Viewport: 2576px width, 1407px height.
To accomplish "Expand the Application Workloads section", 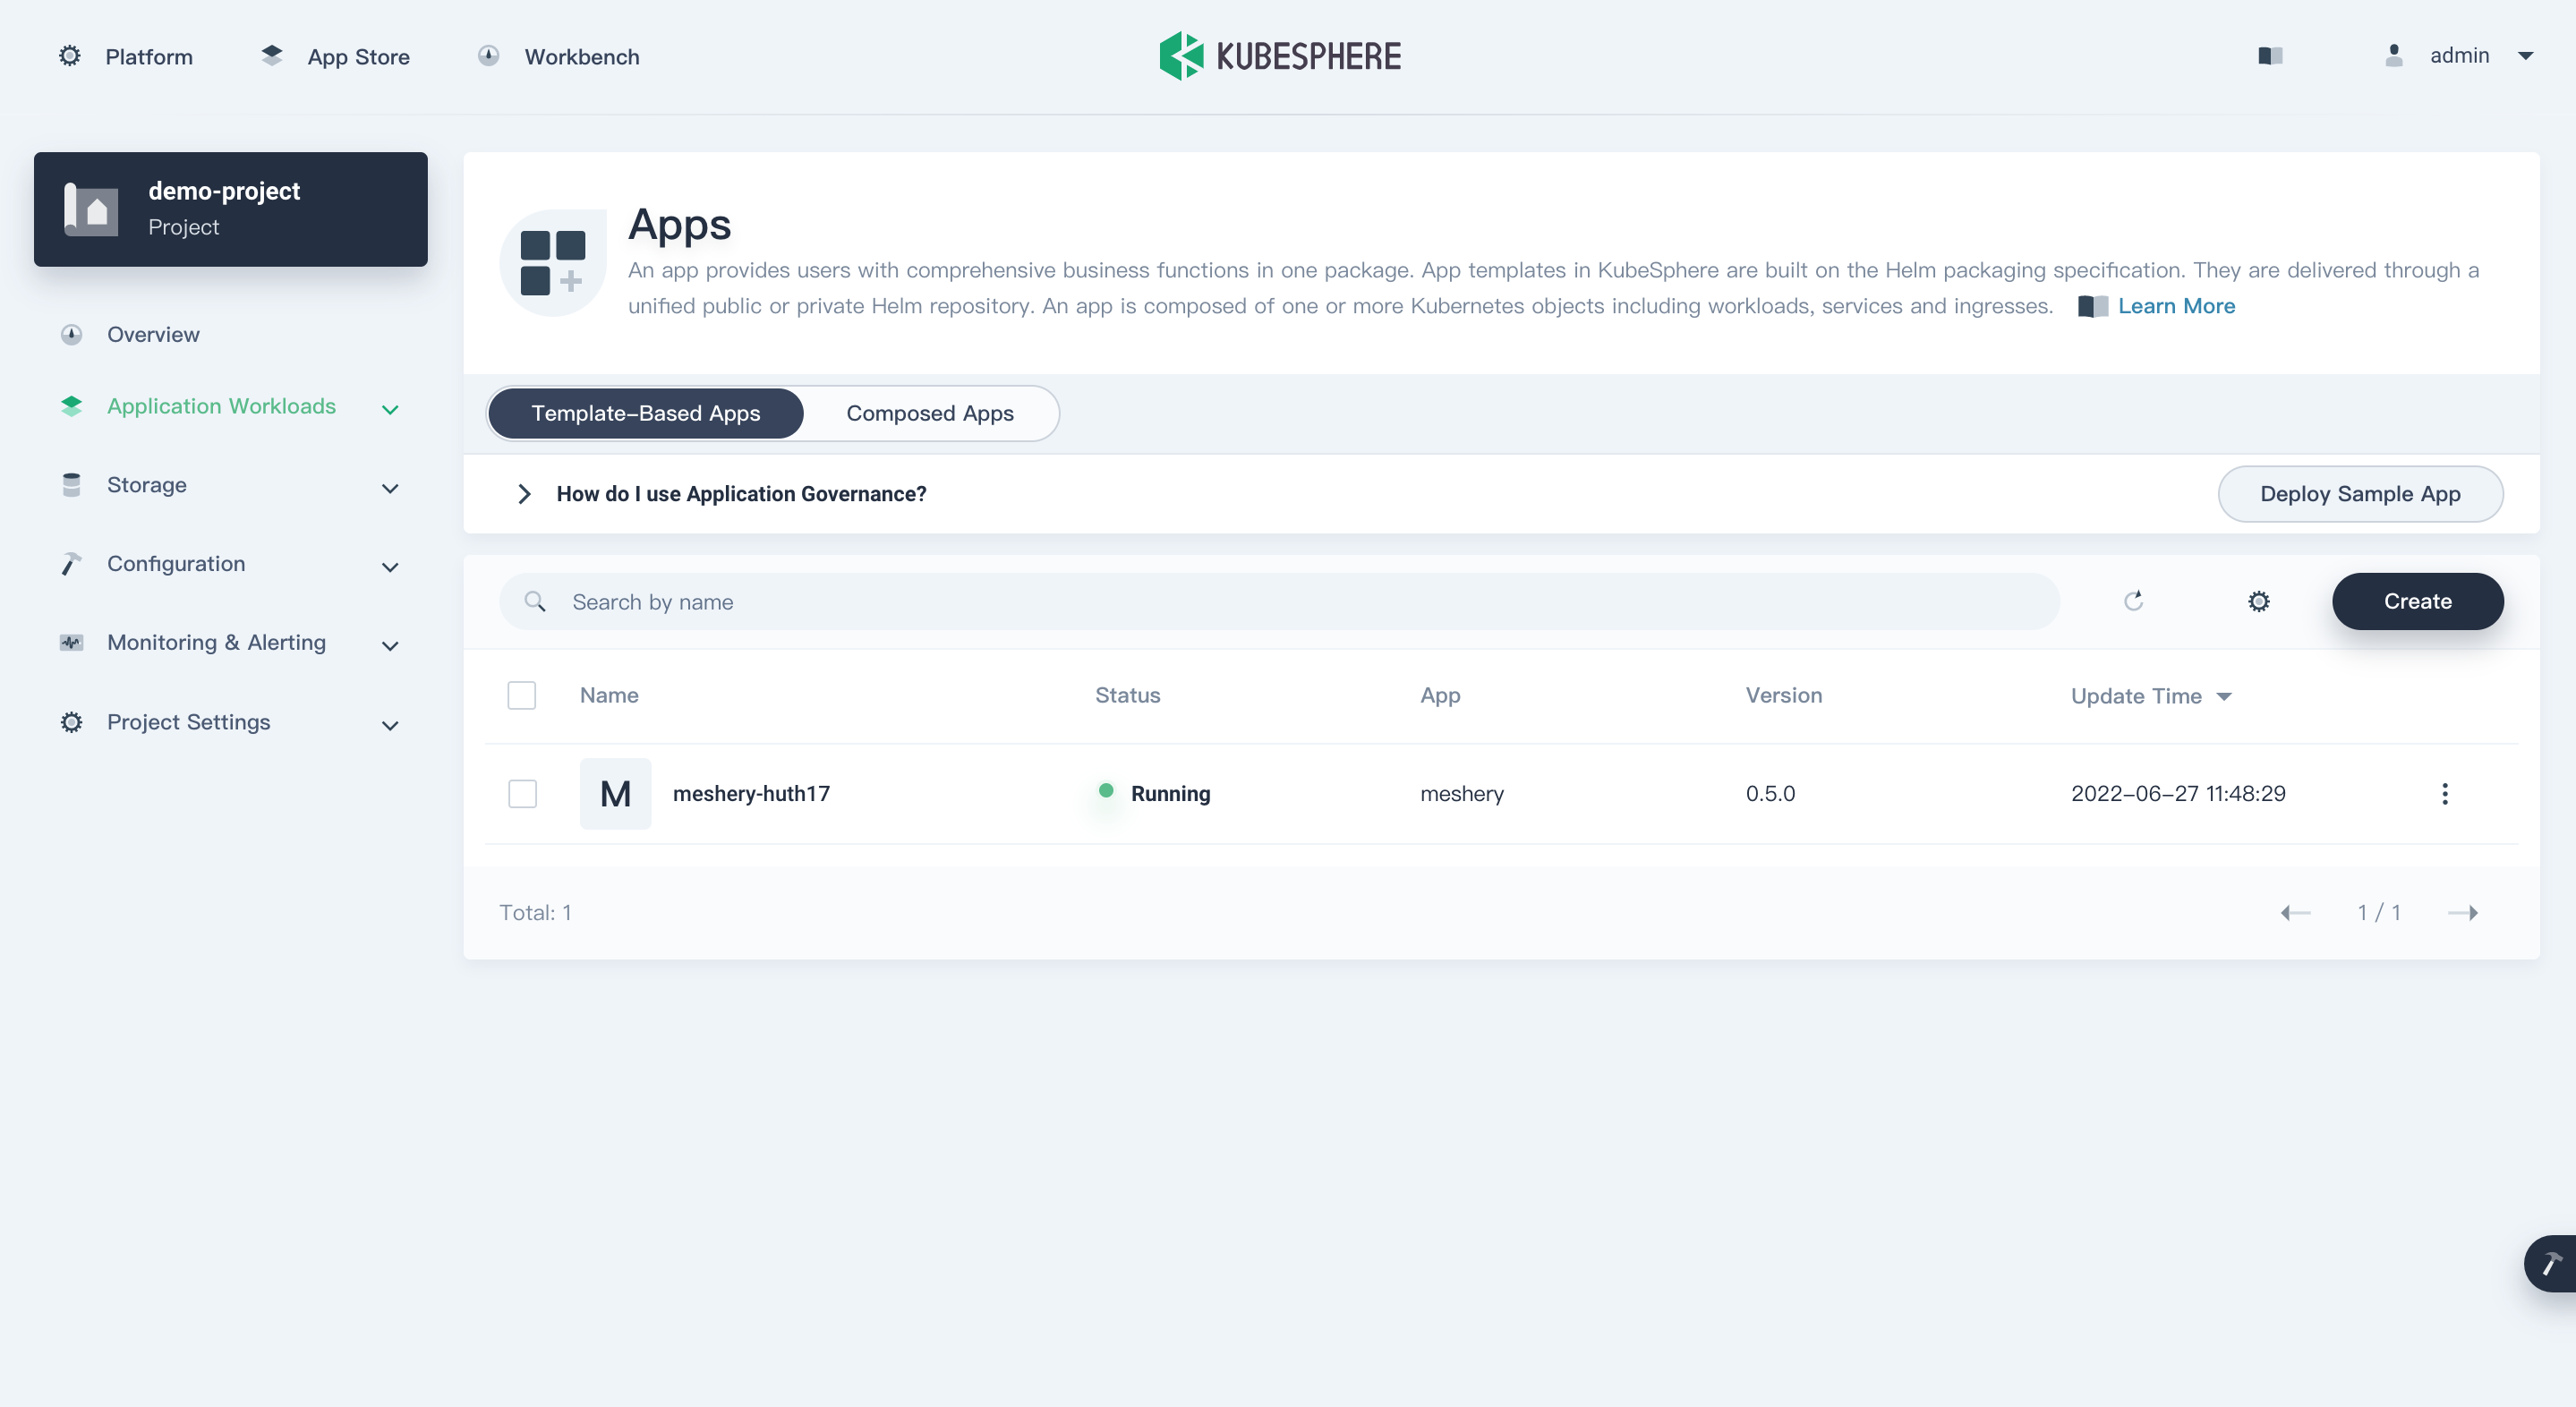I will click(389, 409).
